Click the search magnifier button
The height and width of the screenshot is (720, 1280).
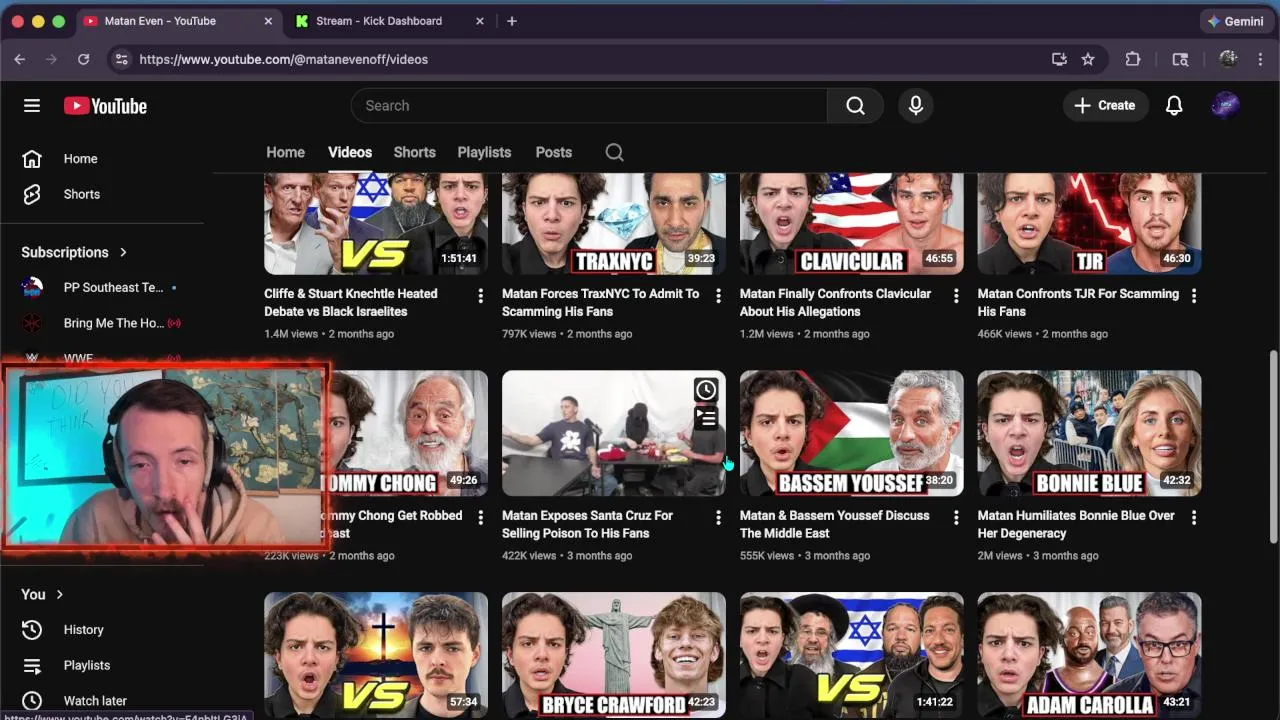[855, 106]
